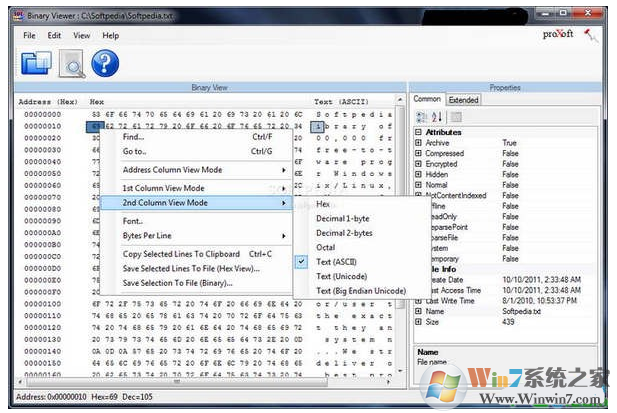
Task: Click address row 00000000
Action: (x=43, y=114)
